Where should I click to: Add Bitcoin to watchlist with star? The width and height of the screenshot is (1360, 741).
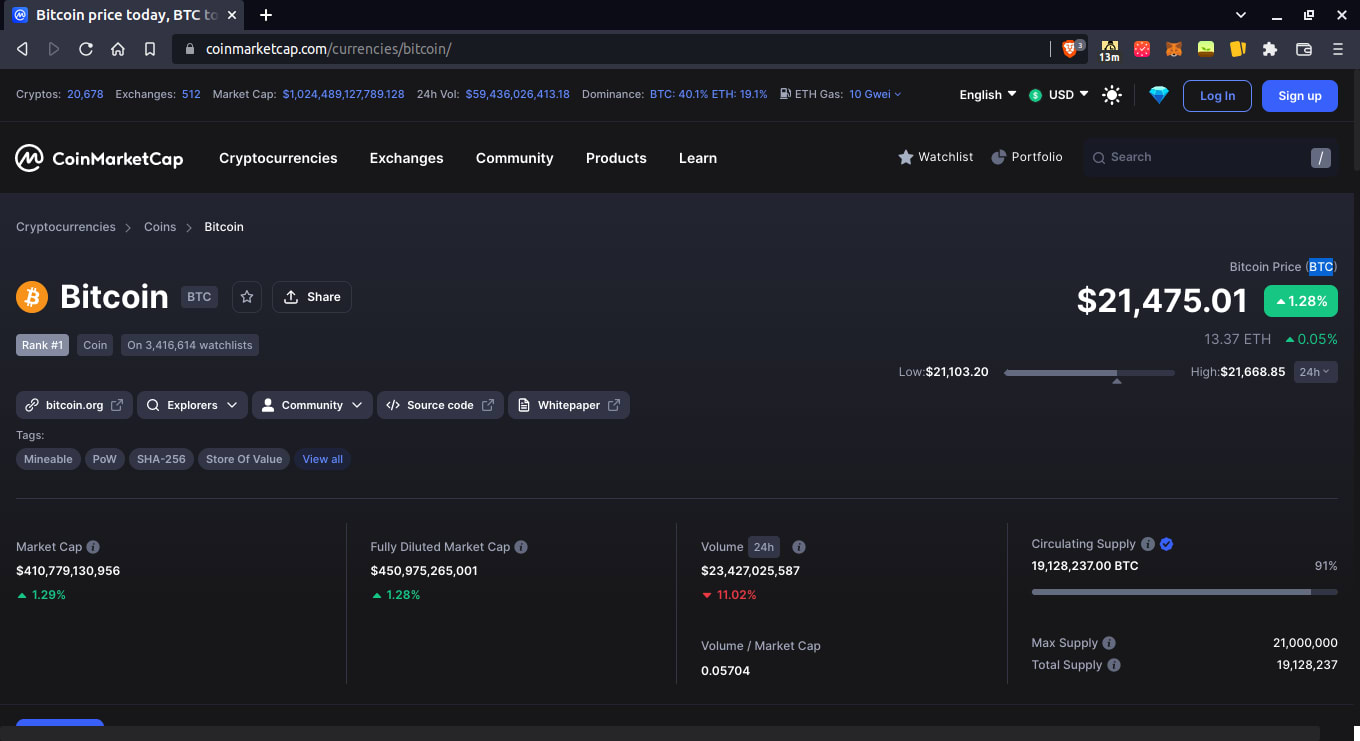pos(247,297)
